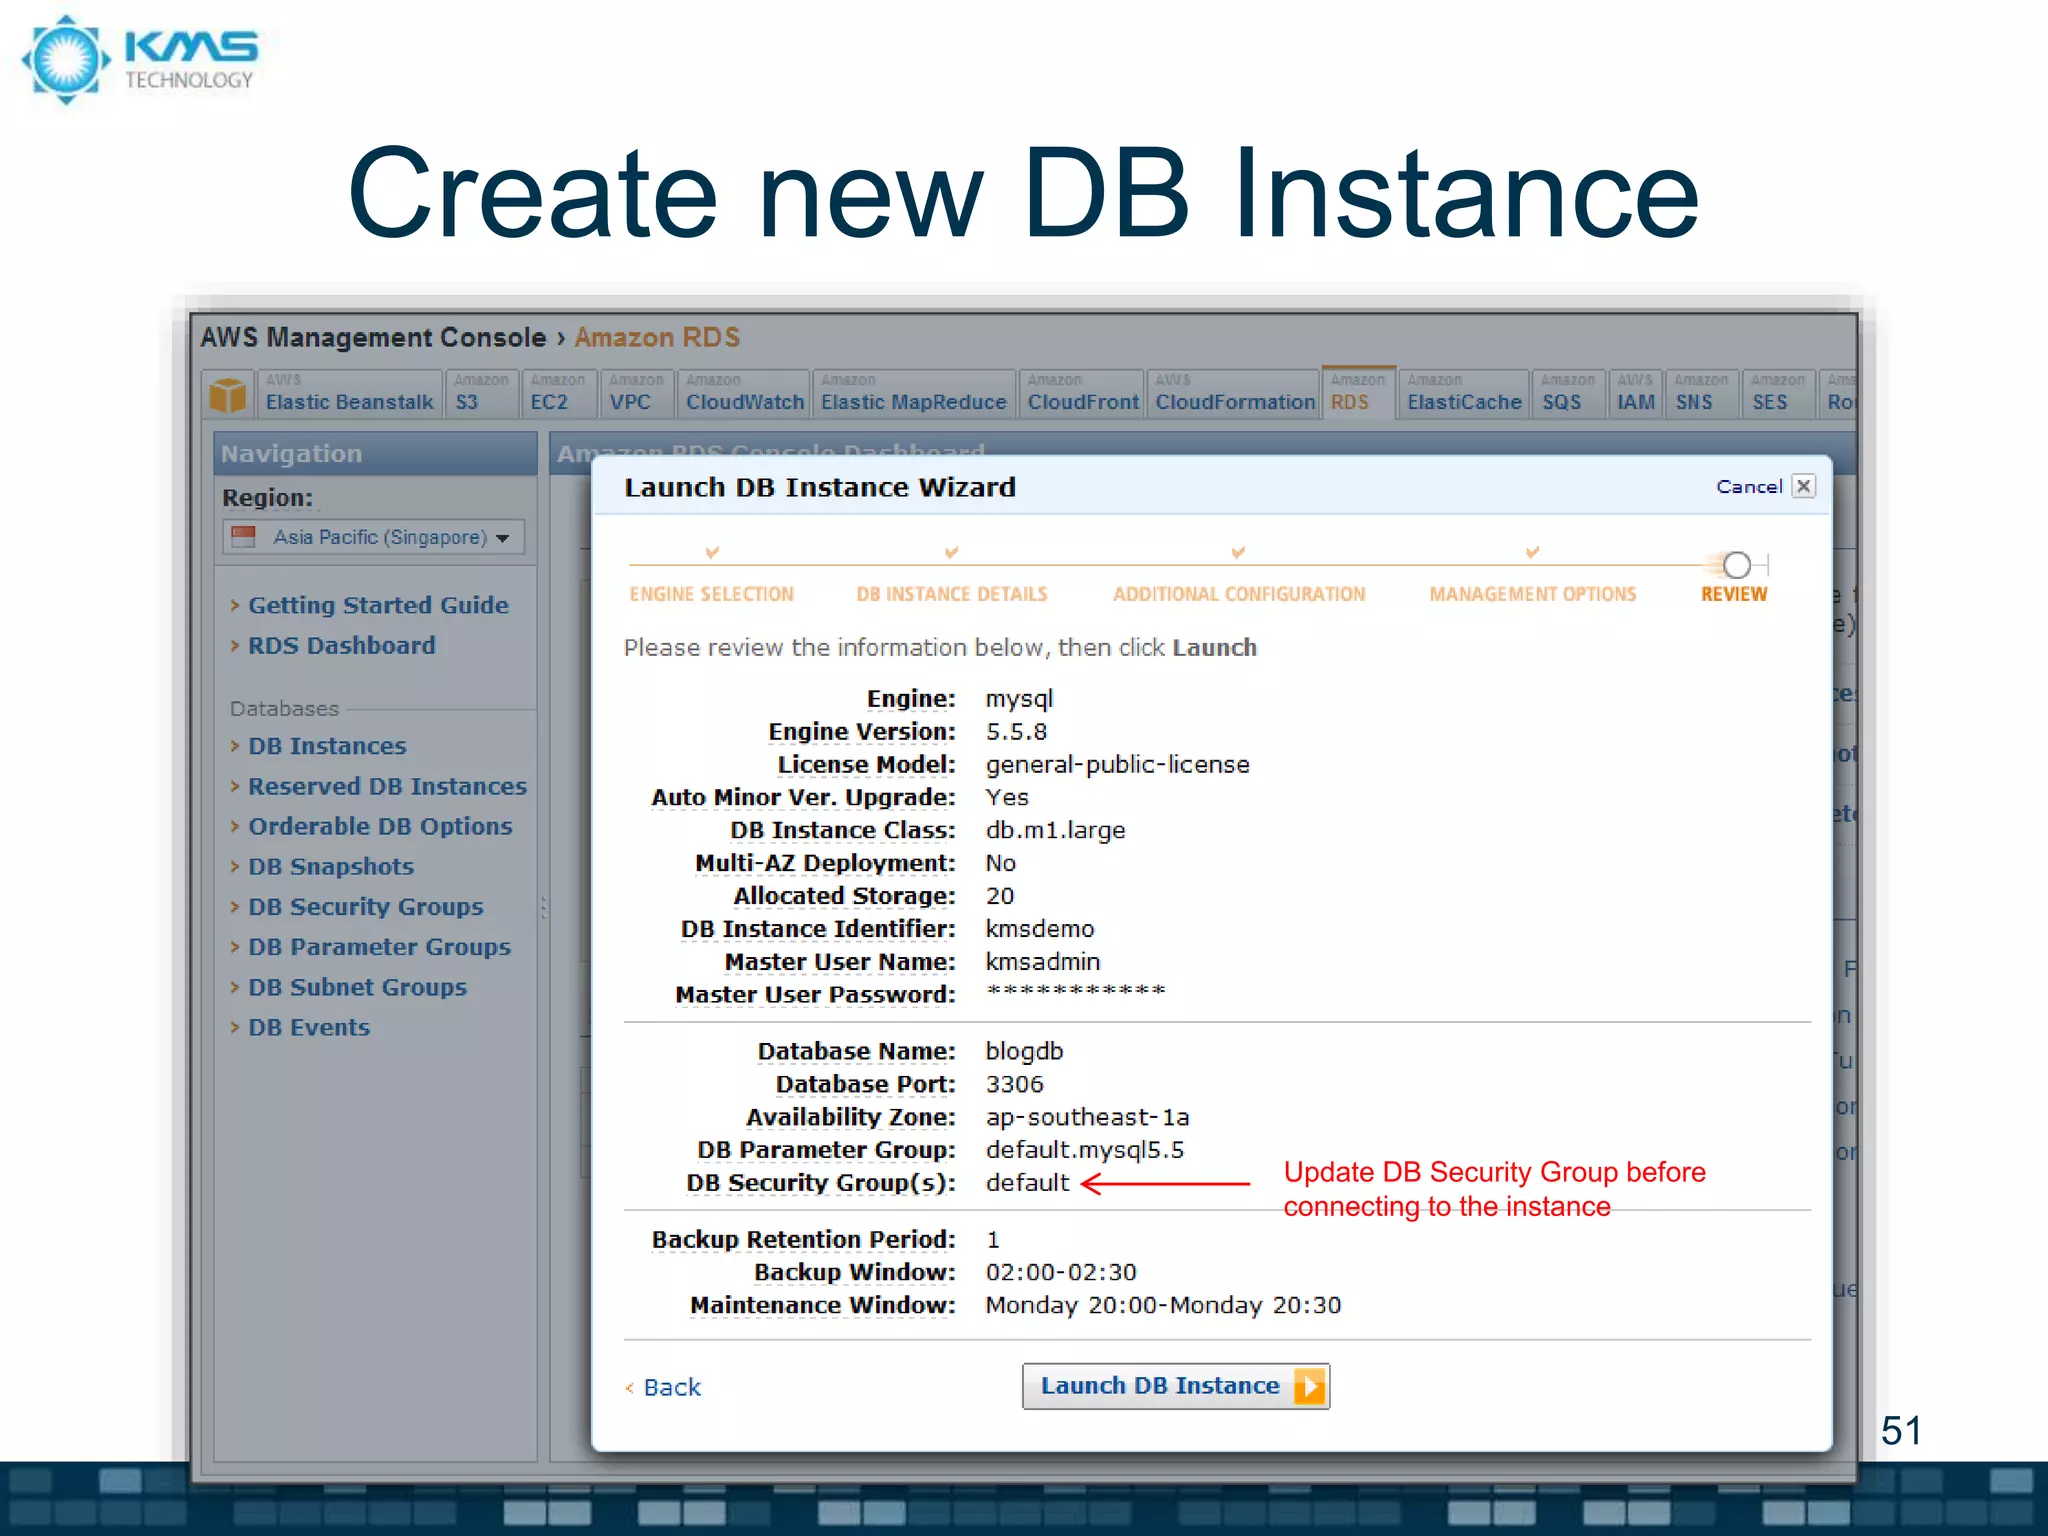Click the DB Instance Details wizard step
This screenshot has height=1536, width=2048.
point(951,594)
